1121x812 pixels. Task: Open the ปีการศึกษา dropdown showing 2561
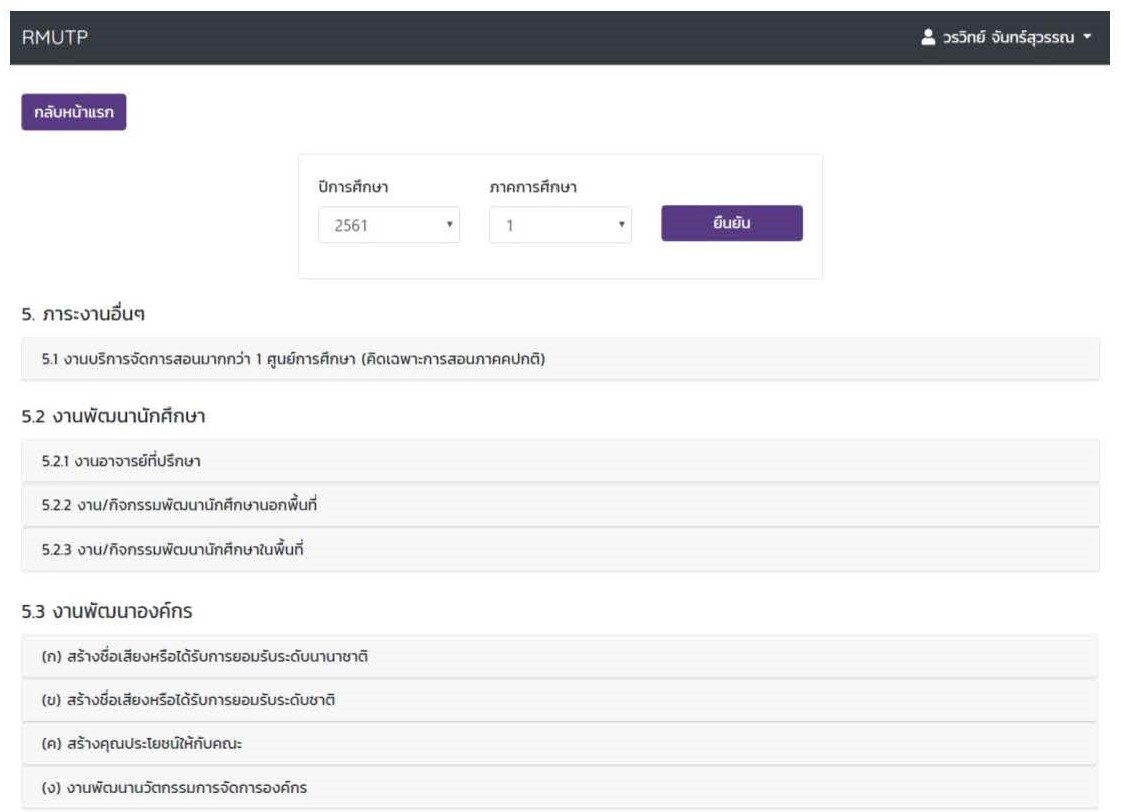[x=389, y=225]
